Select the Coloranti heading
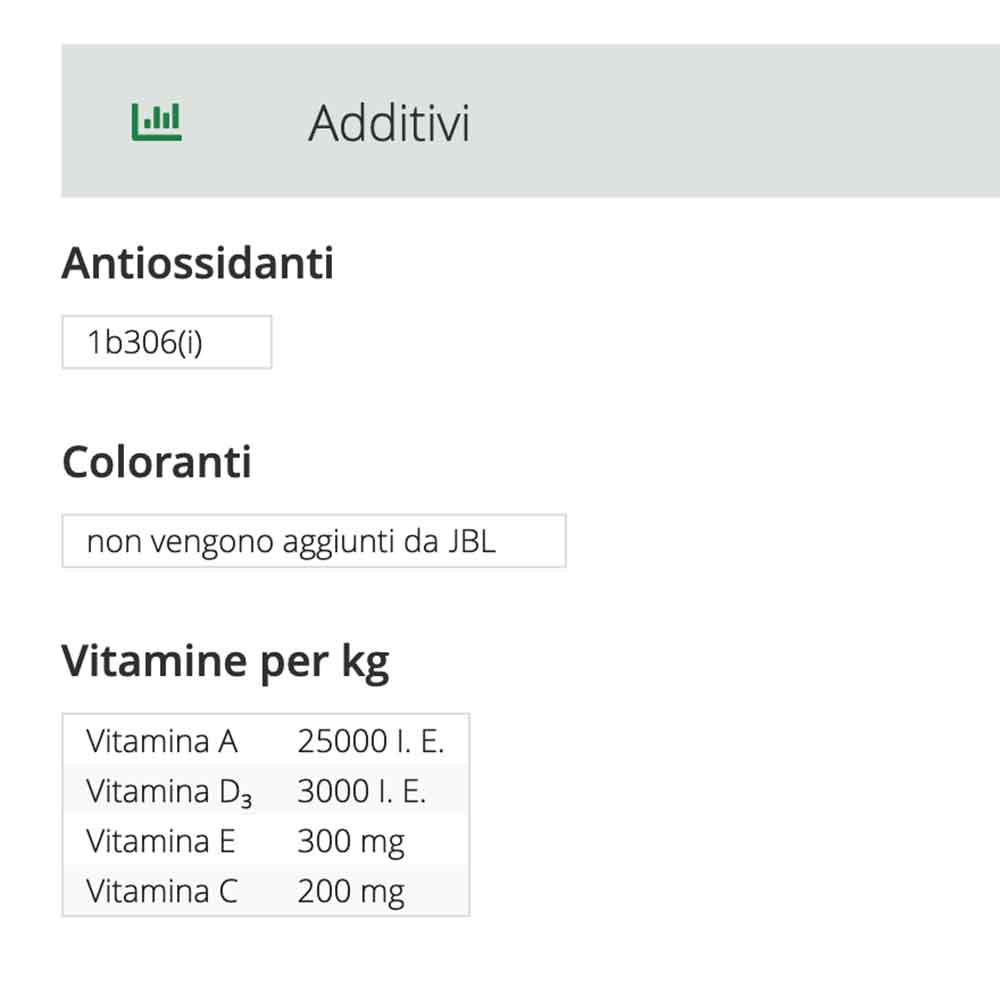 [x=157, y=462]
